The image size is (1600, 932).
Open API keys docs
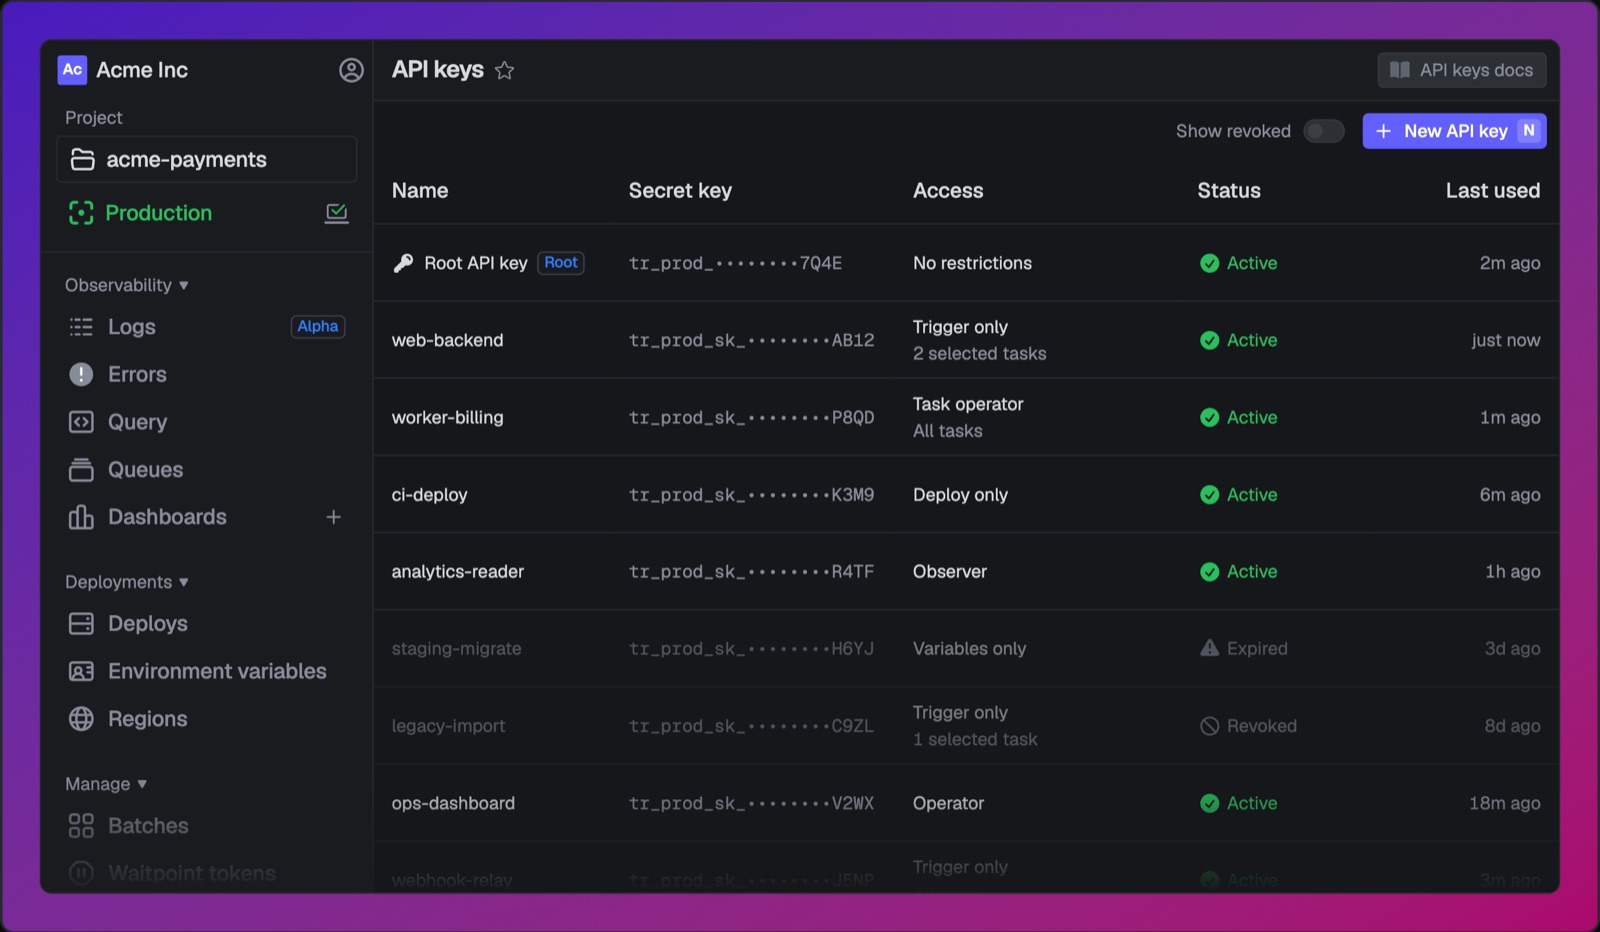[1462, 70]
